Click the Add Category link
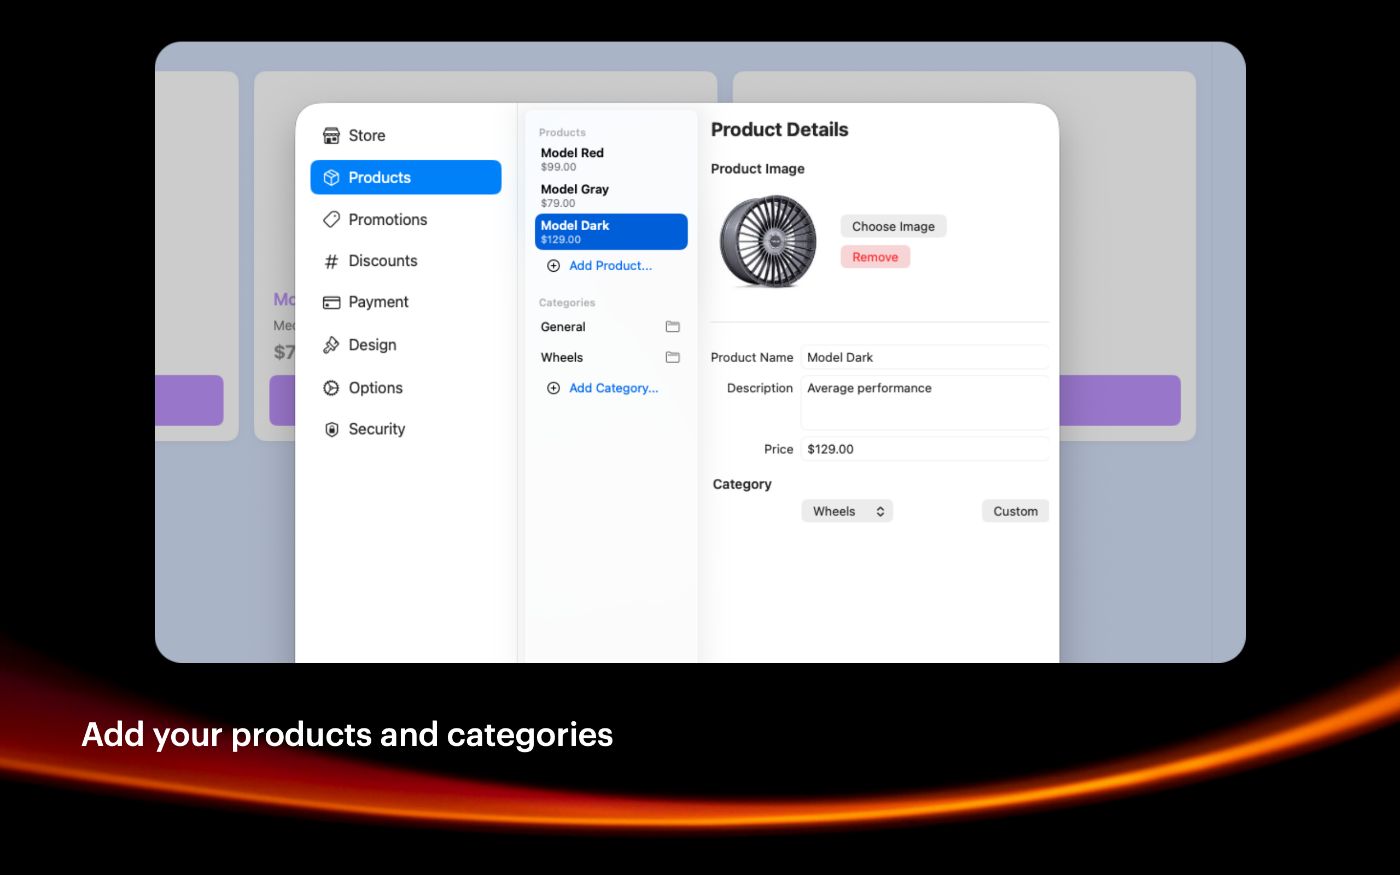This screenshot has width=1400, height=875. 612,388
